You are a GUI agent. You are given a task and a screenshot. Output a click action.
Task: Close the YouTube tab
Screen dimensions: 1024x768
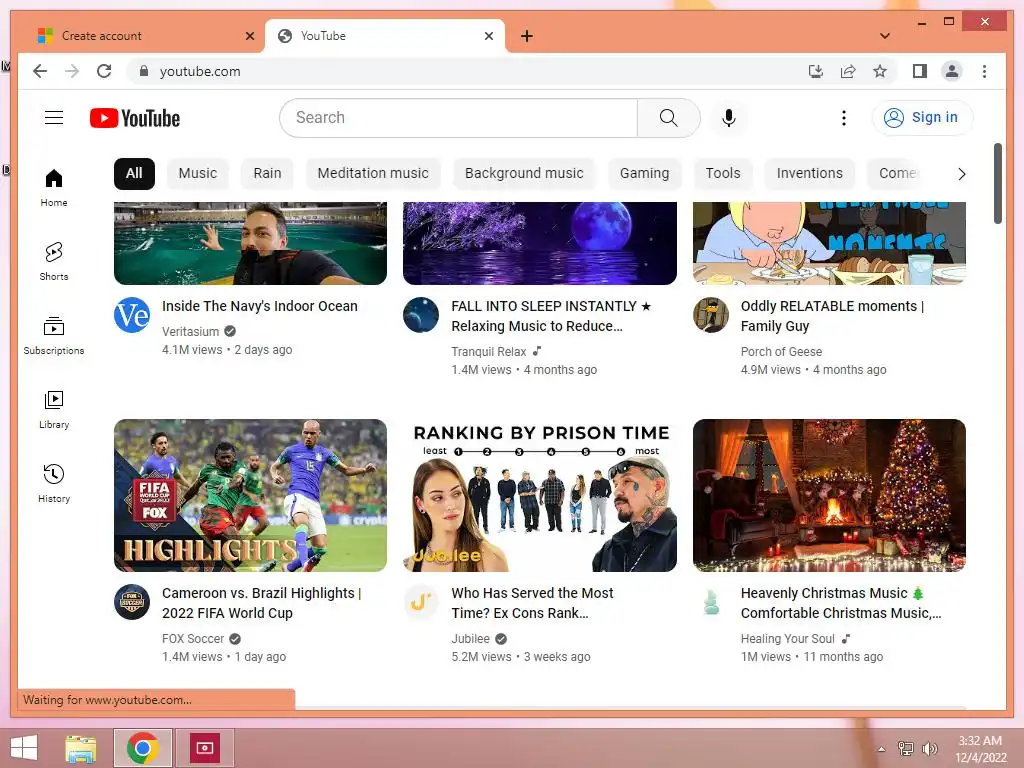click(488, 36)
